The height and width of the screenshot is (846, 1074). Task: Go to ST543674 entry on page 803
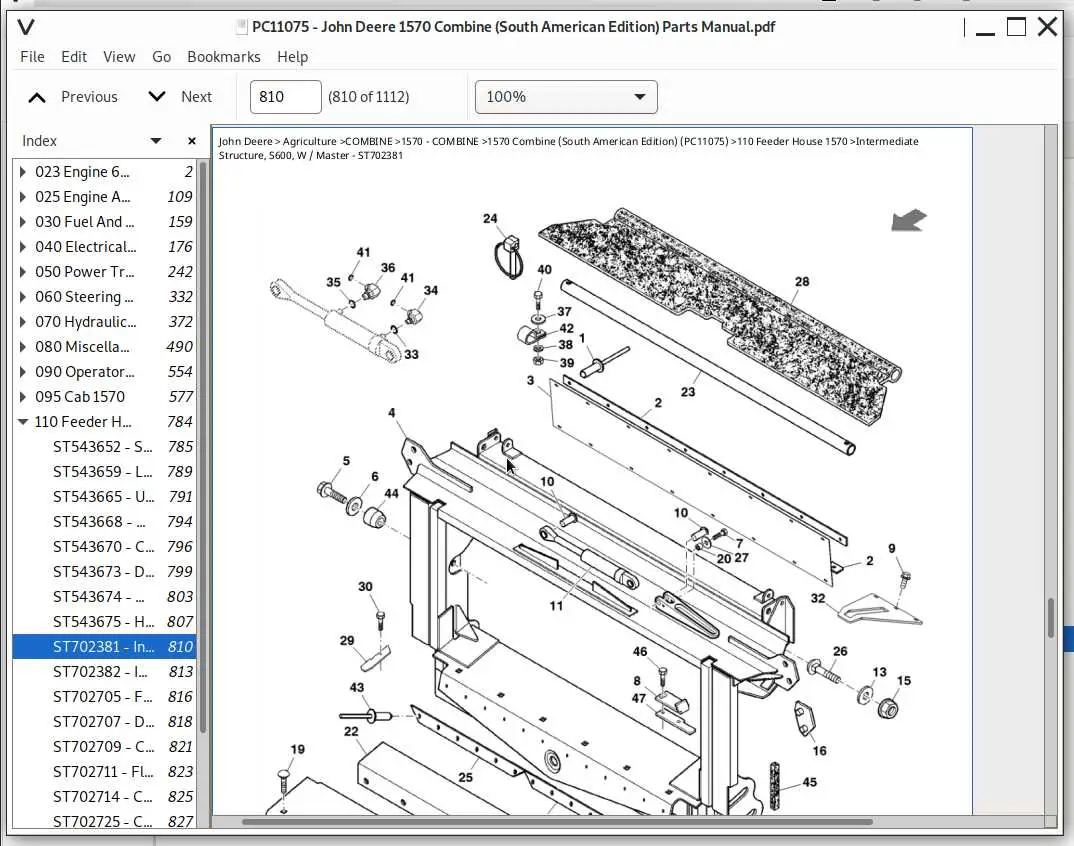(104, 597)
